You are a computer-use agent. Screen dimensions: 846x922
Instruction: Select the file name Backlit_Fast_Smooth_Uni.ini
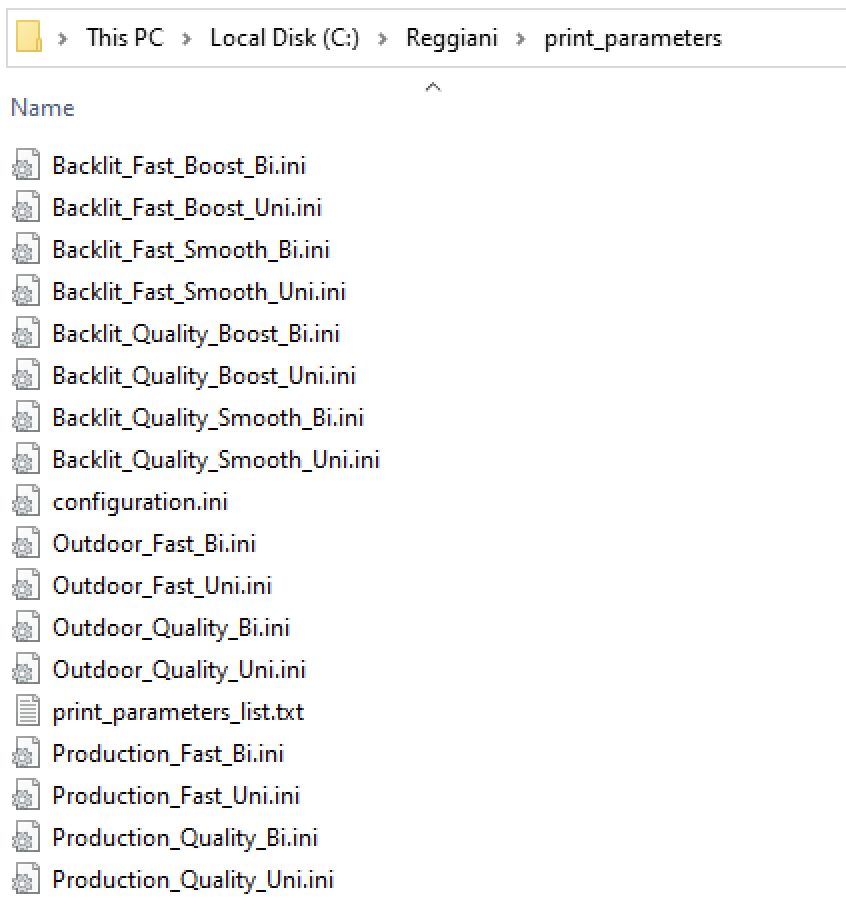point(199,292)
